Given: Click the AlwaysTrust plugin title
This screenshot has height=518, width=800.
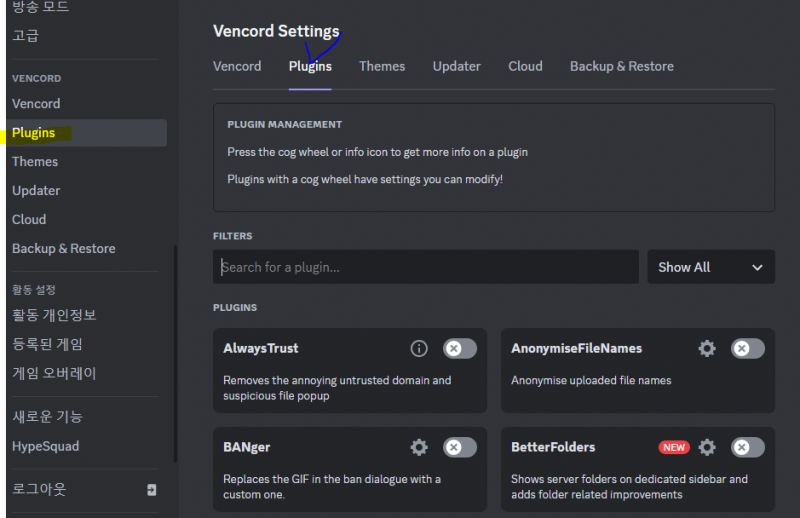Looking at the screenshot, I should [x=261, y=349].
